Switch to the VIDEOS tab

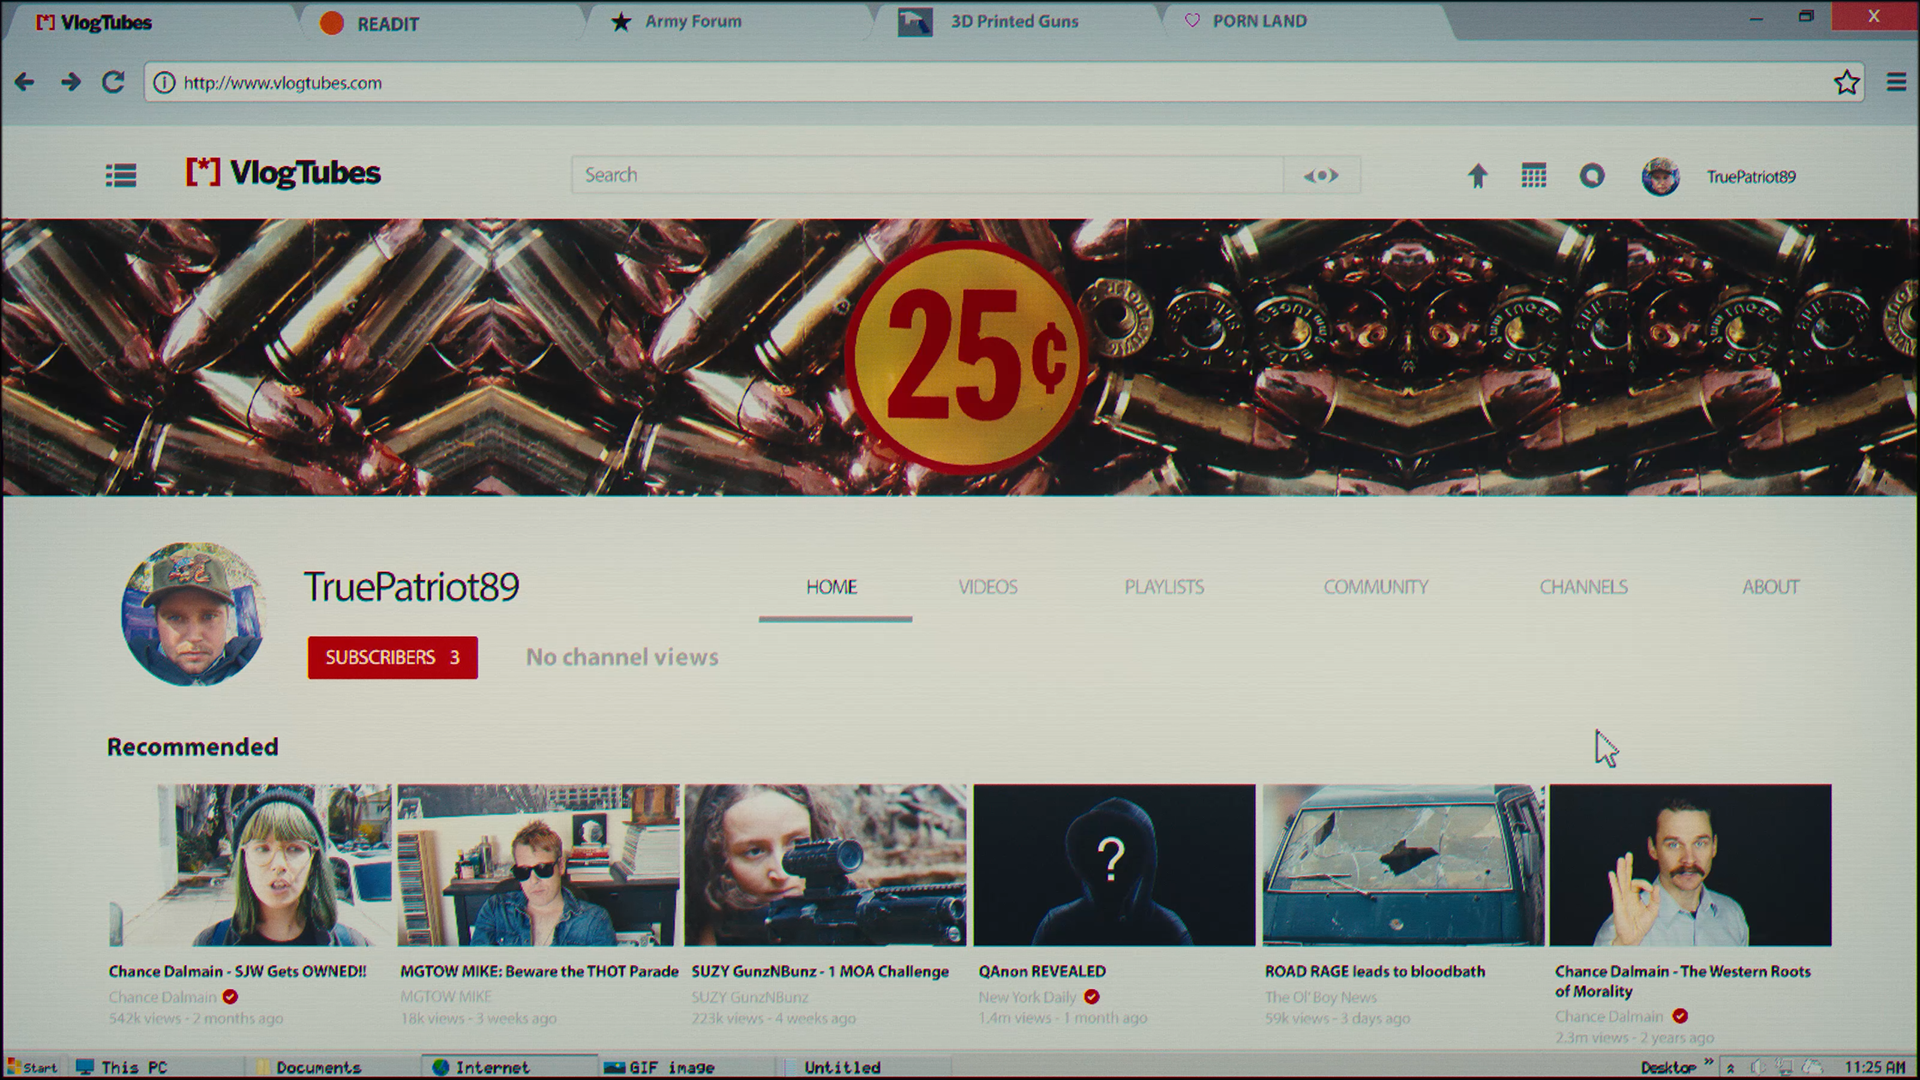pyautogui.click(x=988, y=587)
